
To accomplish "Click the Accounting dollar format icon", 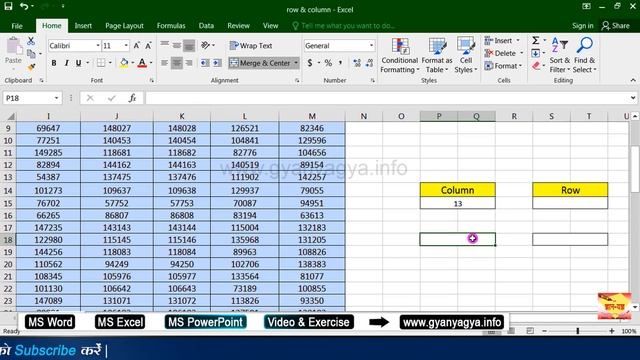I will pos(310,63).
